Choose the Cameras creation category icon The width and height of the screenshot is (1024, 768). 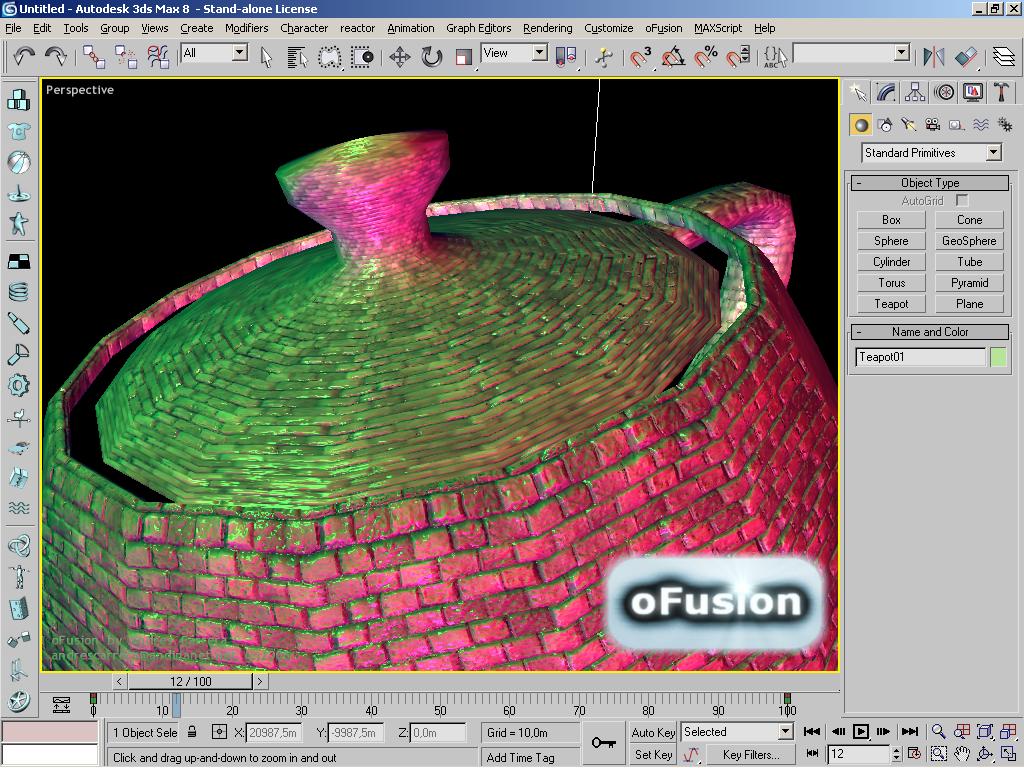933,125
